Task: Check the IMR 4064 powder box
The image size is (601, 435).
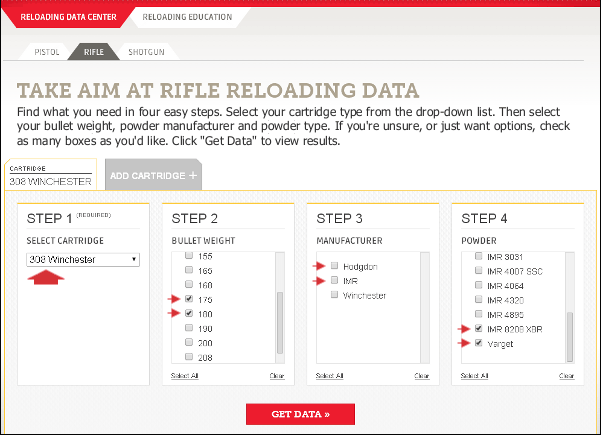Action: pos(478,285)
